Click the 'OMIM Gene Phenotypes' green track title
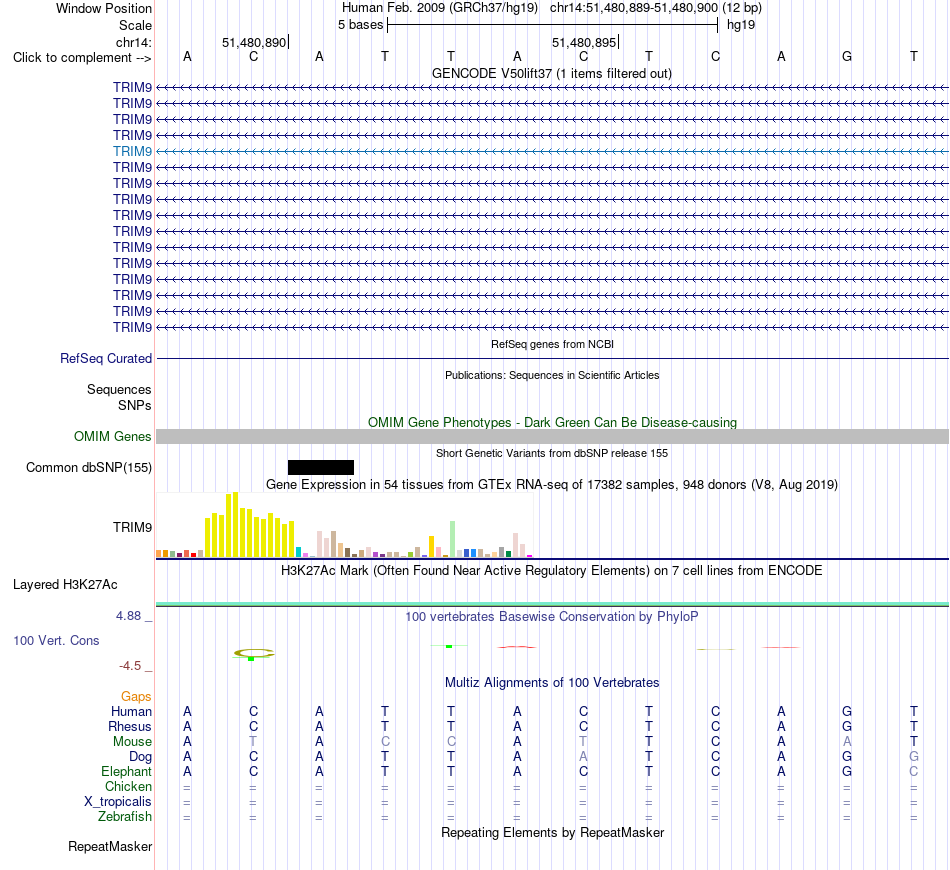950x870 pixels. coord(552,422)
